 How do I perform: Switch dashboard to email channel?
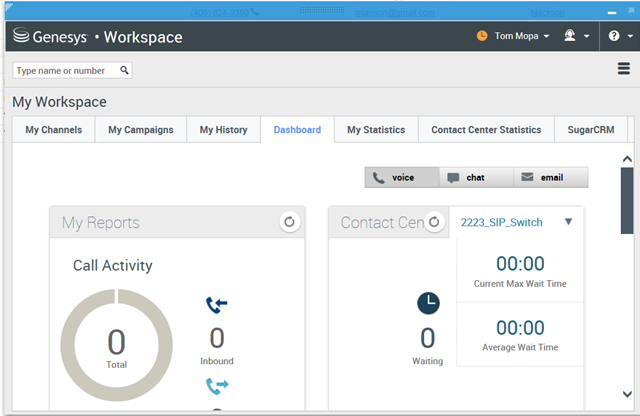coord(551,177)
